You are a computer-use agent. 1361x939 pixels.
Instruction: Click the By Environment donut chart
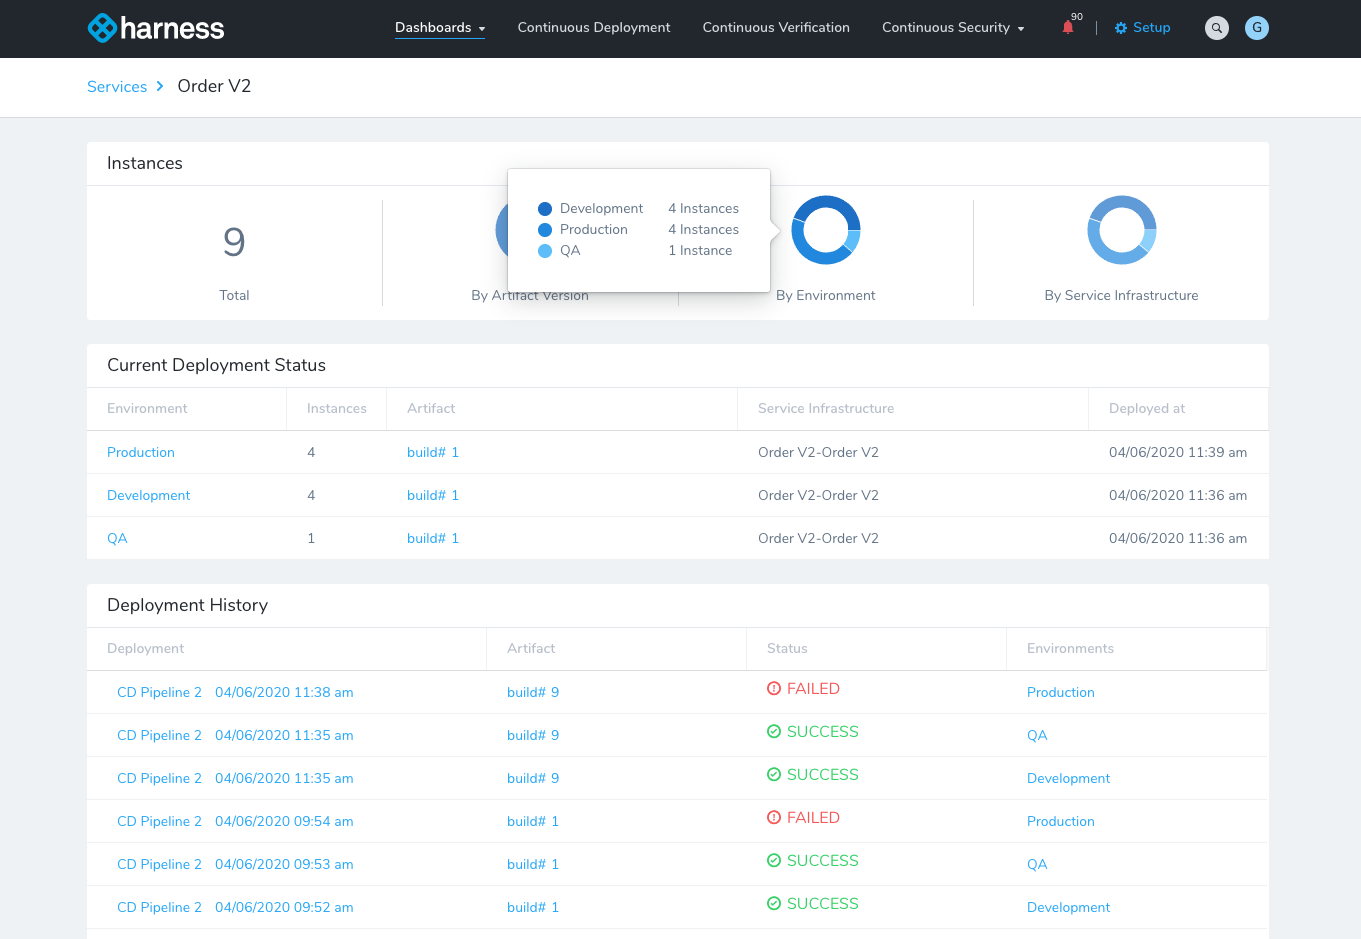[825, 230]
